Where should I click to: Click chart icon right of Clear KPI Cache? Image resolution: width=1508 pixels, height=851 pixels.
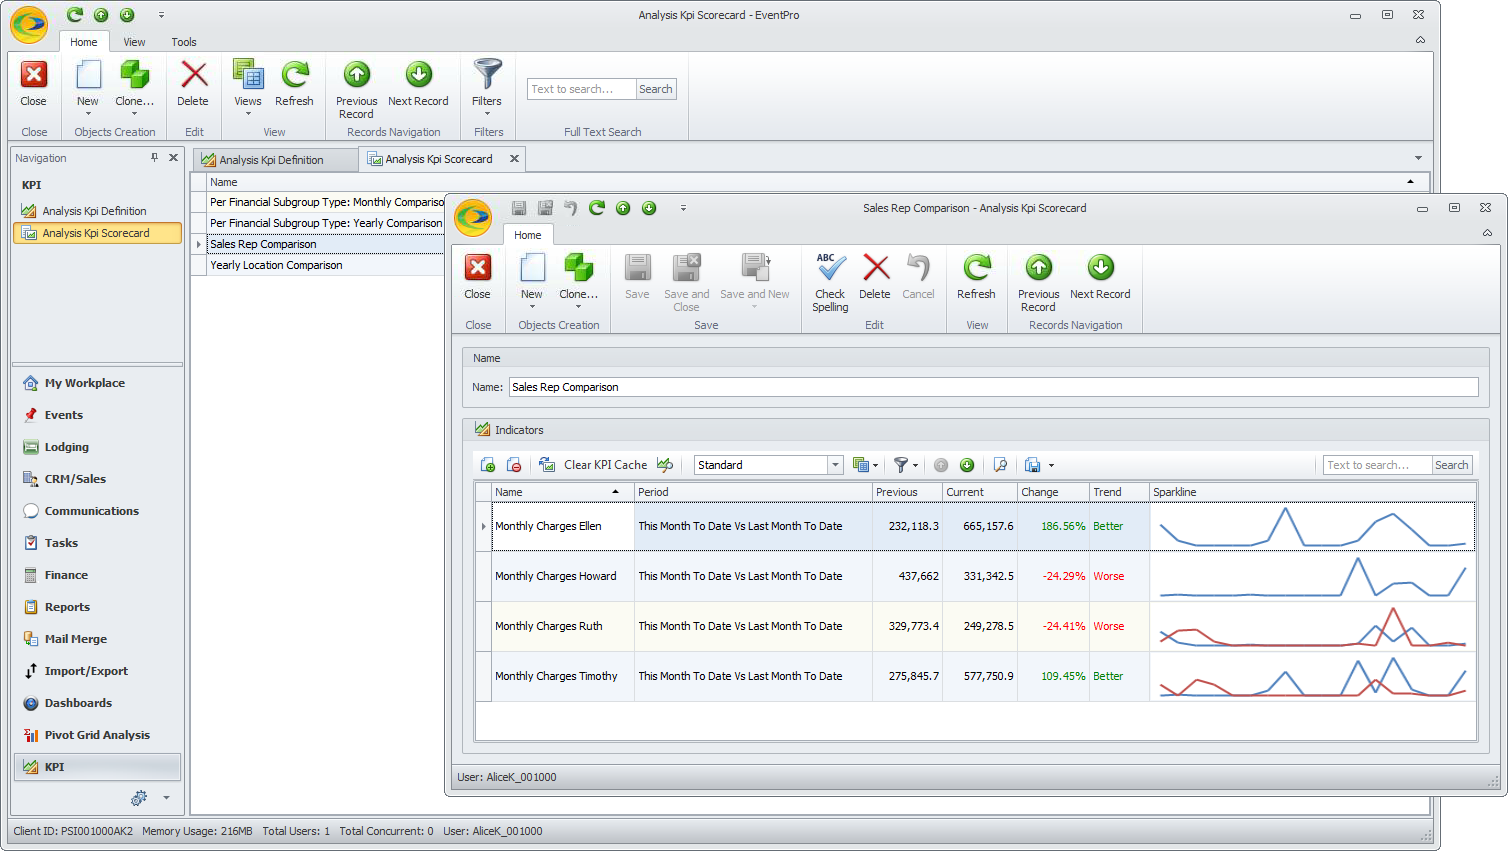(665, 465)
